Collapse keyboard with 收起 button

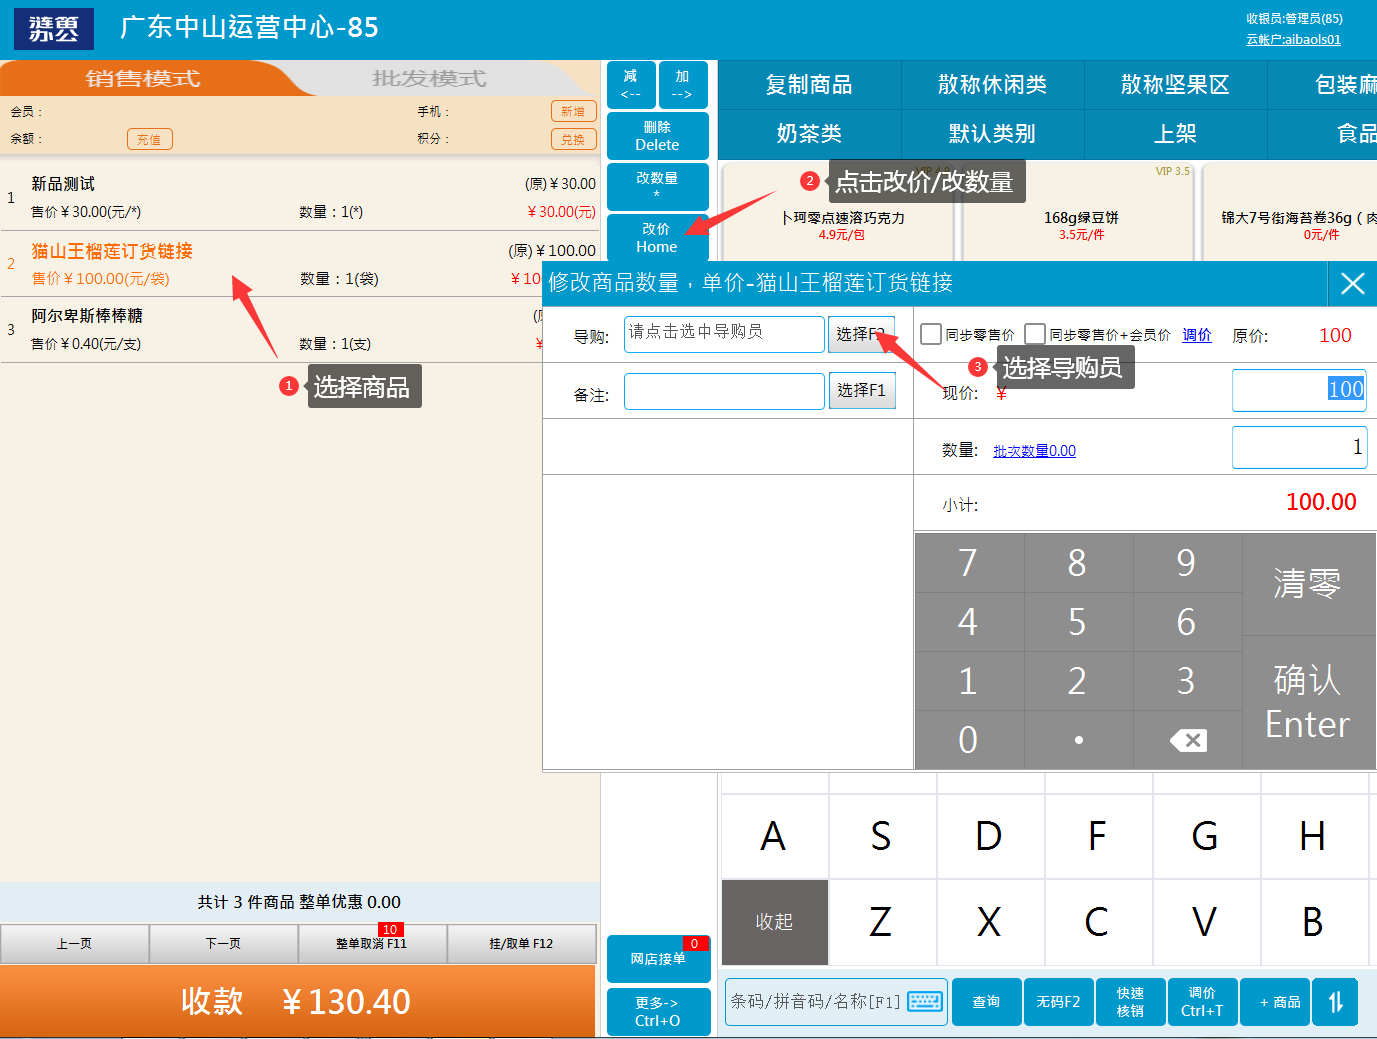click(774, 922)
